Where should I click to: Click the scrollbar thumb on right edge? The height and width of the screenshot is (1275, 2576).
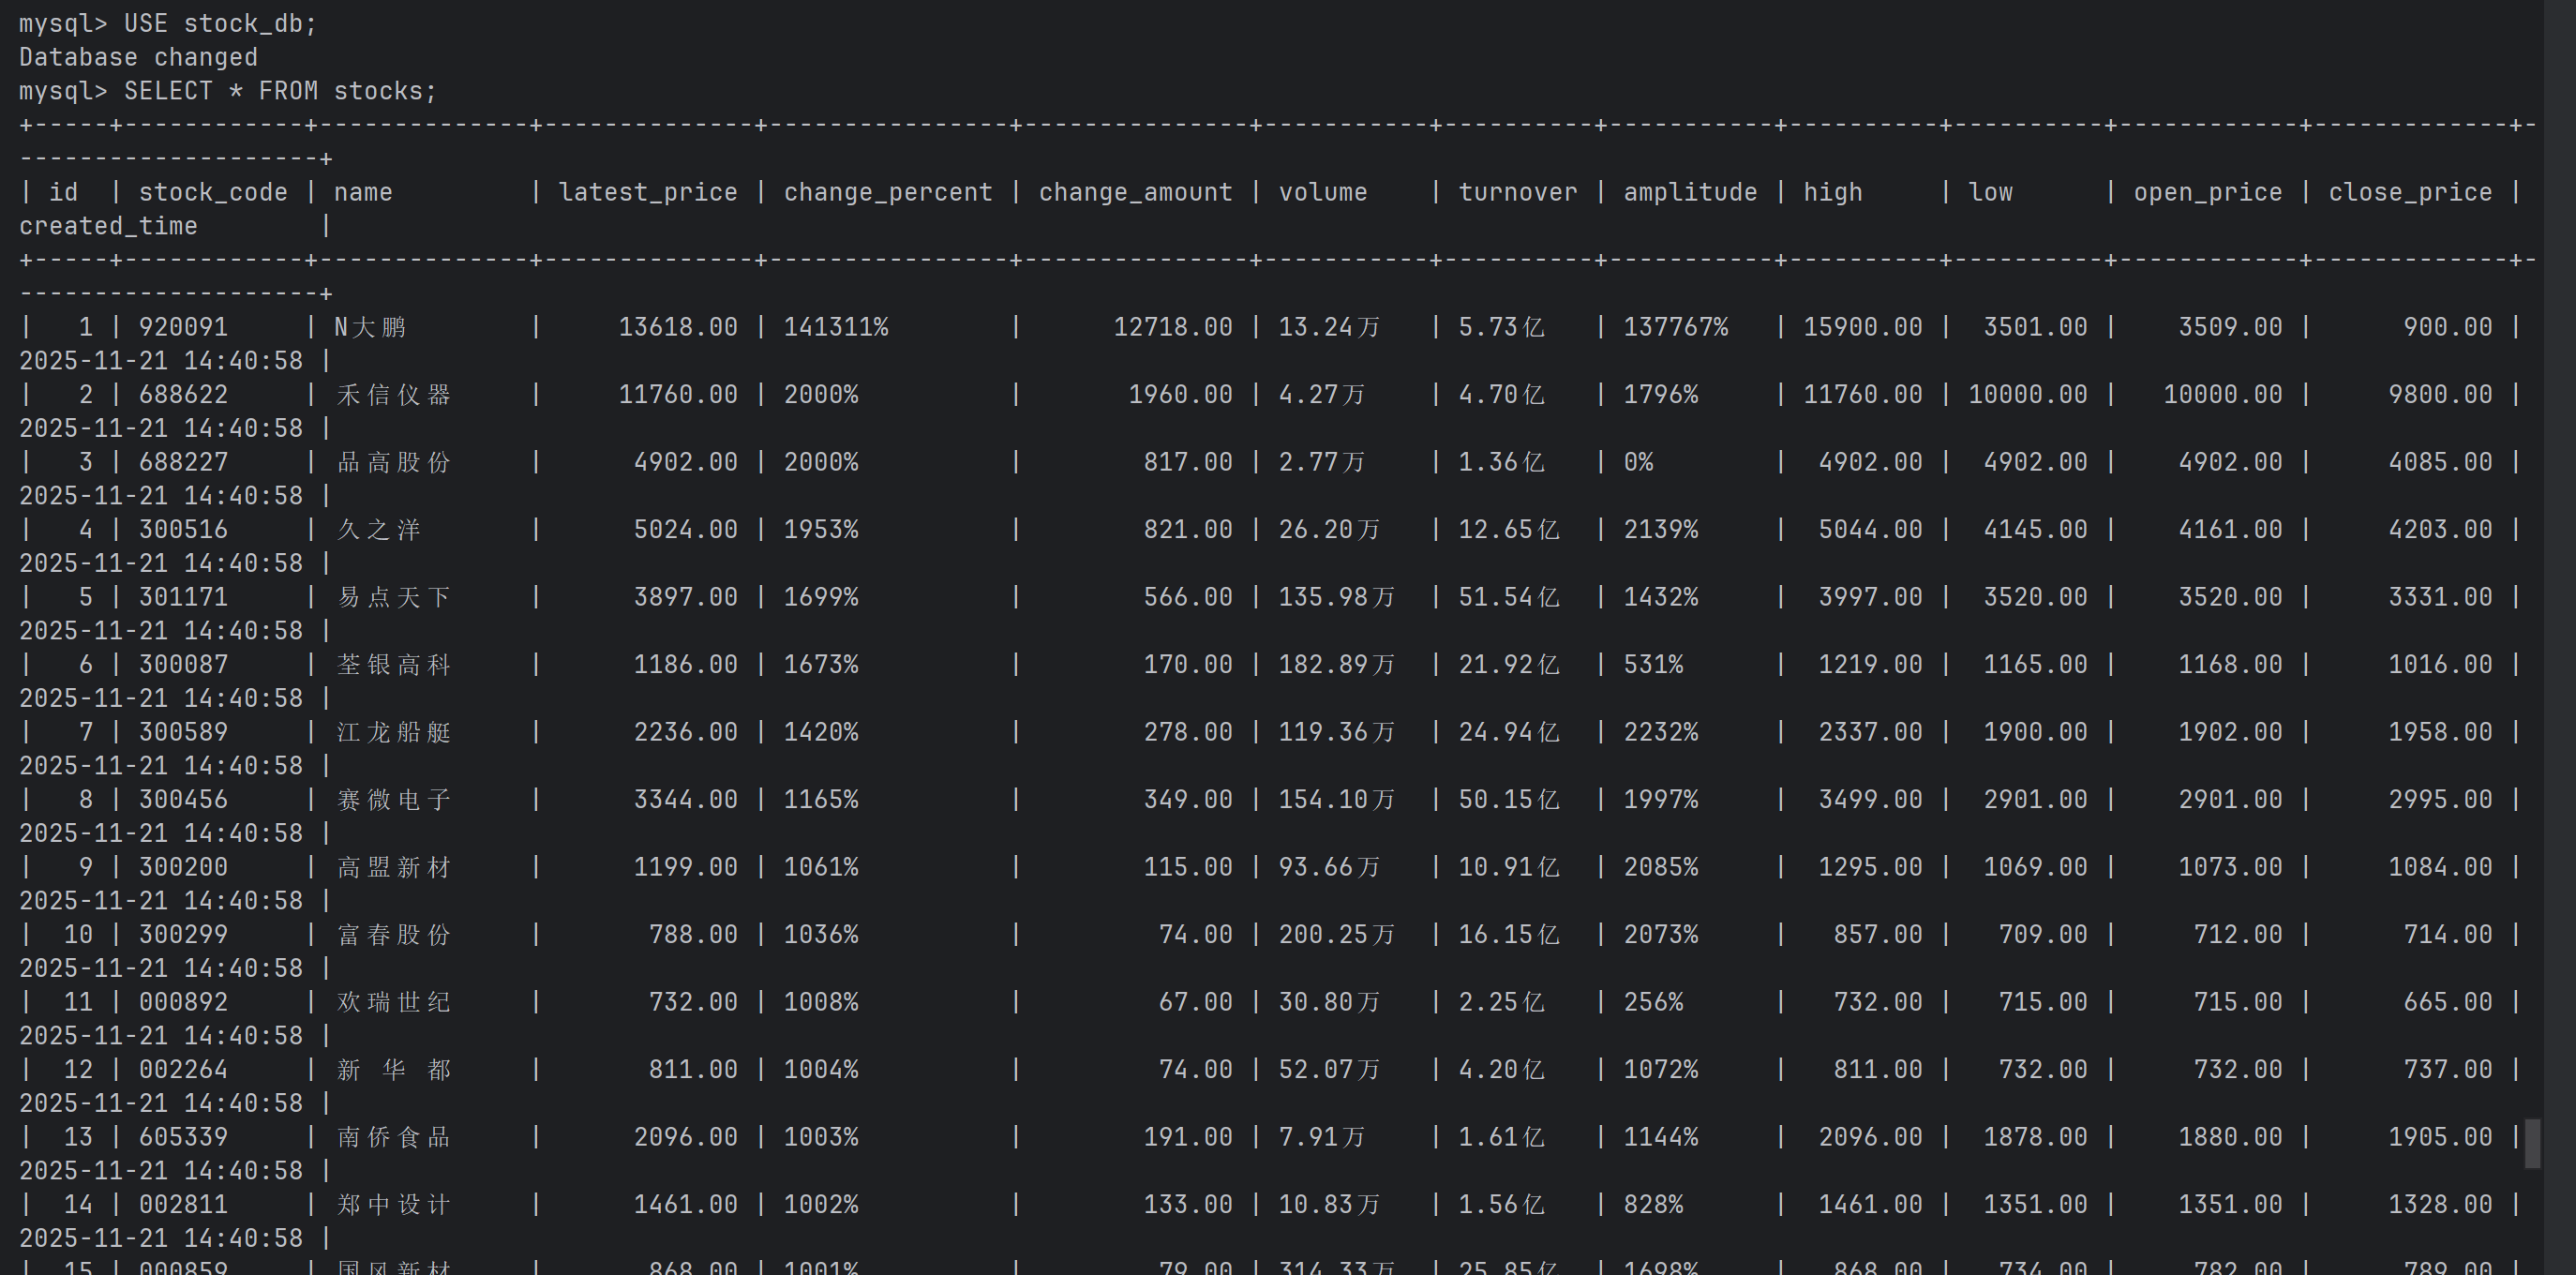point(2532,1143)
